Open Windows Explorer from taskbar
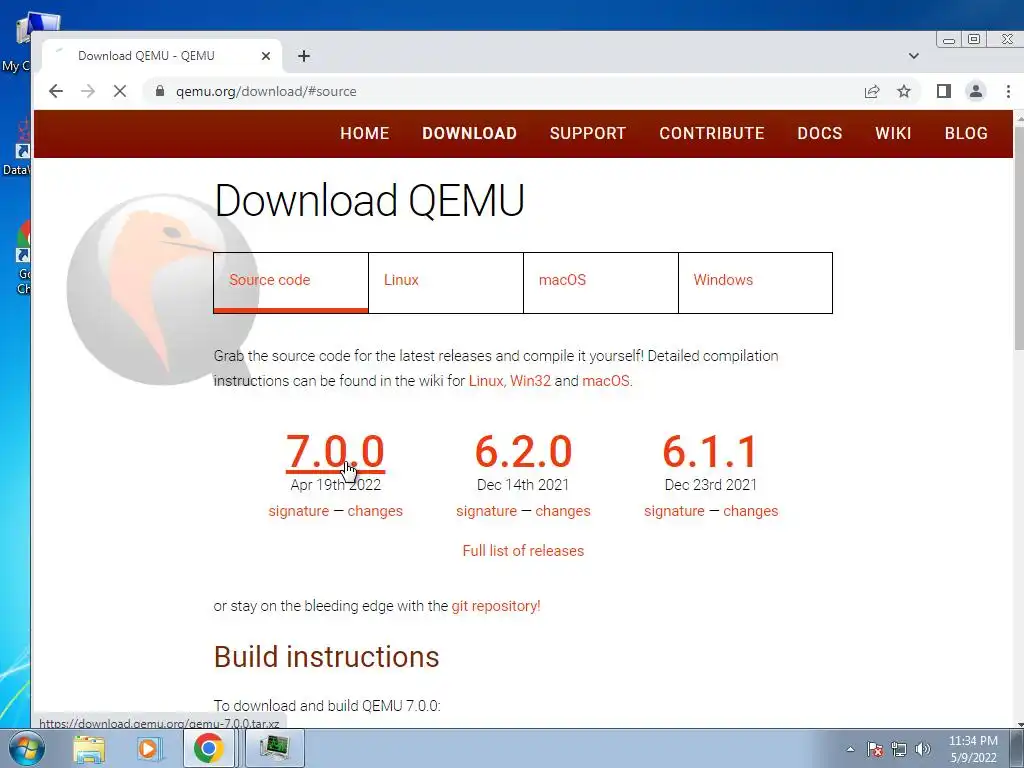 (x=89, y=748)
